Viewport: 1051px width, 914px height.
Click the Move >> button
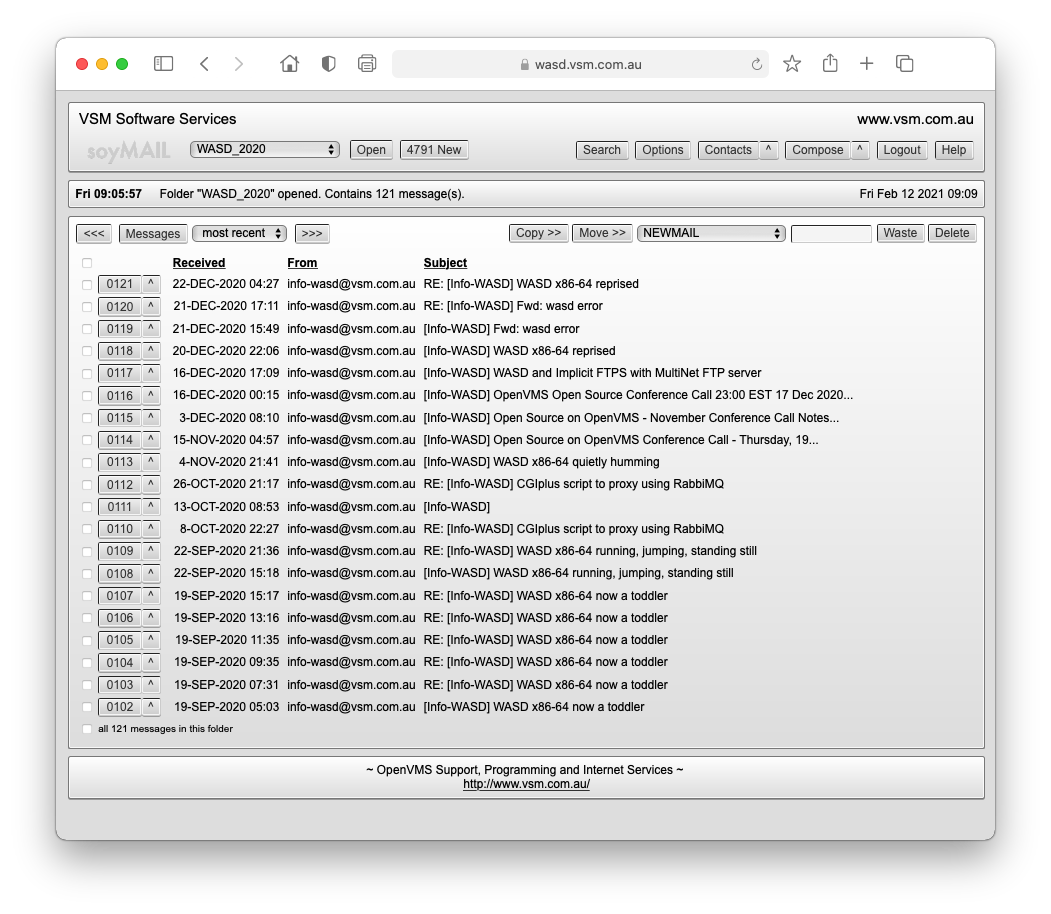602,233
